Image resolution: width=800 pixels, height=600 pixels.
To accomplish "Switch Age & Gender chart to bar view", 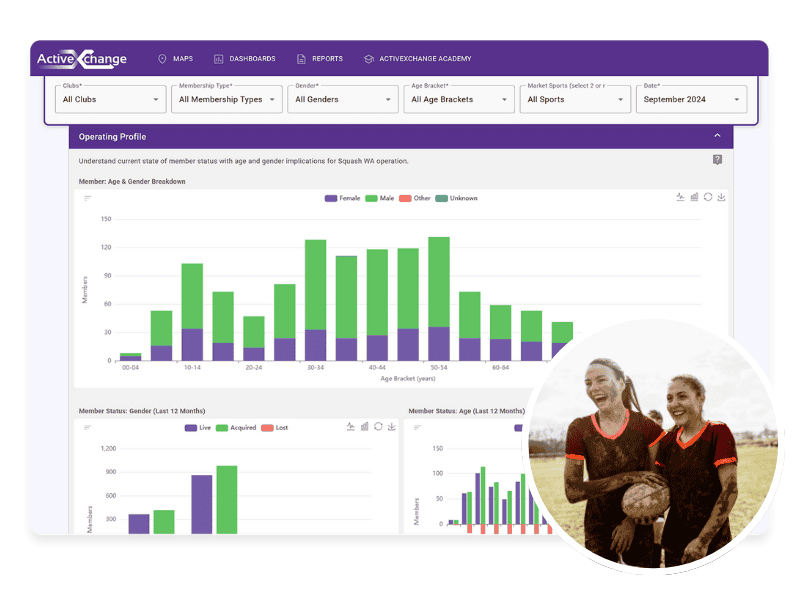I will pos(694,197).
